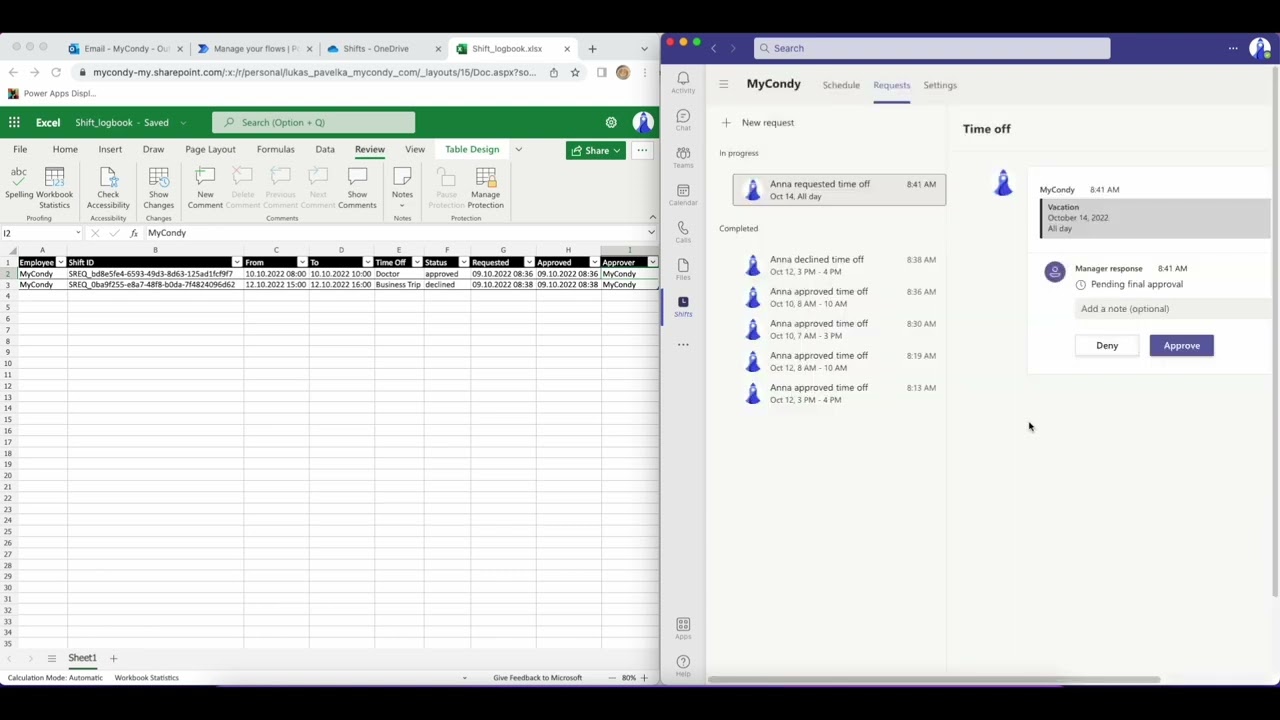
Task: Switch to the Home ribbon tab
Action: [x=65, y=149]
